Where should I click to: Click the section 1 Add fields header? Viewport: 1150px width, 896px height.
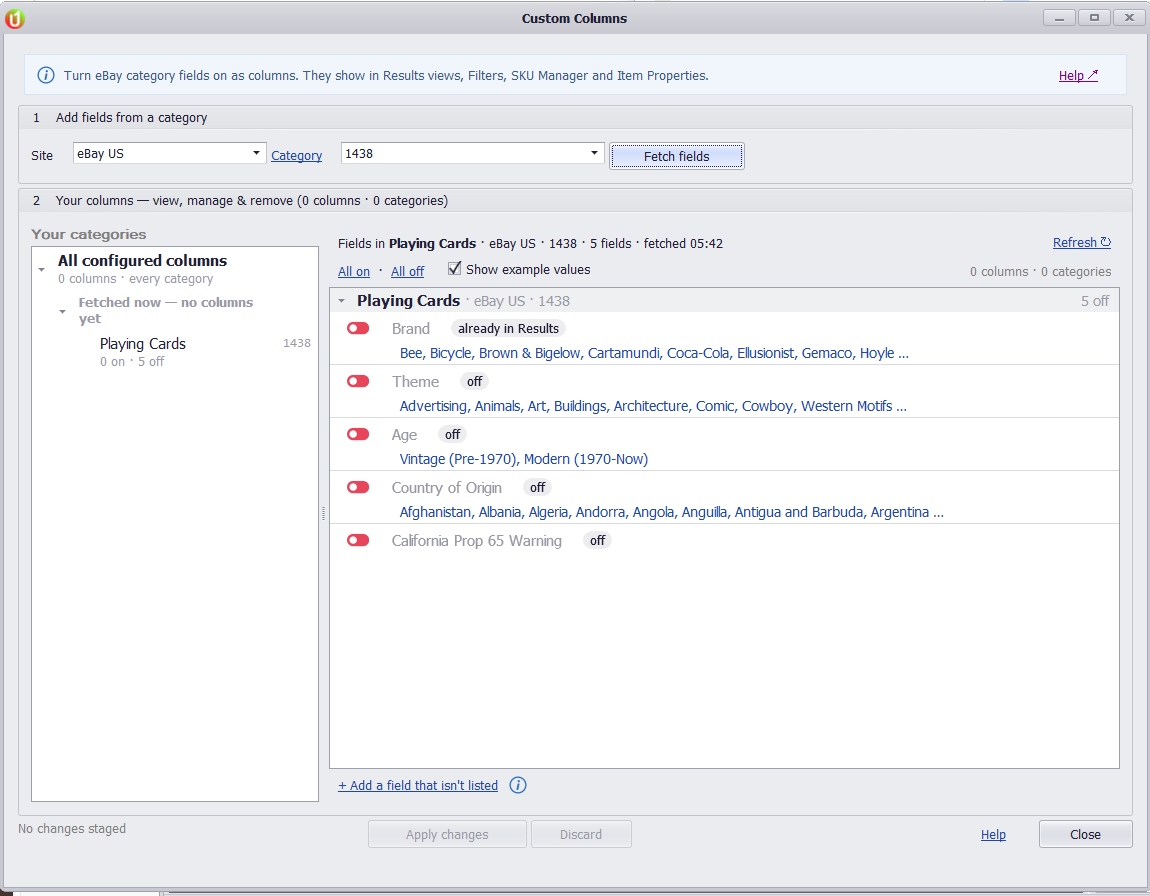(x=576, y=117)
